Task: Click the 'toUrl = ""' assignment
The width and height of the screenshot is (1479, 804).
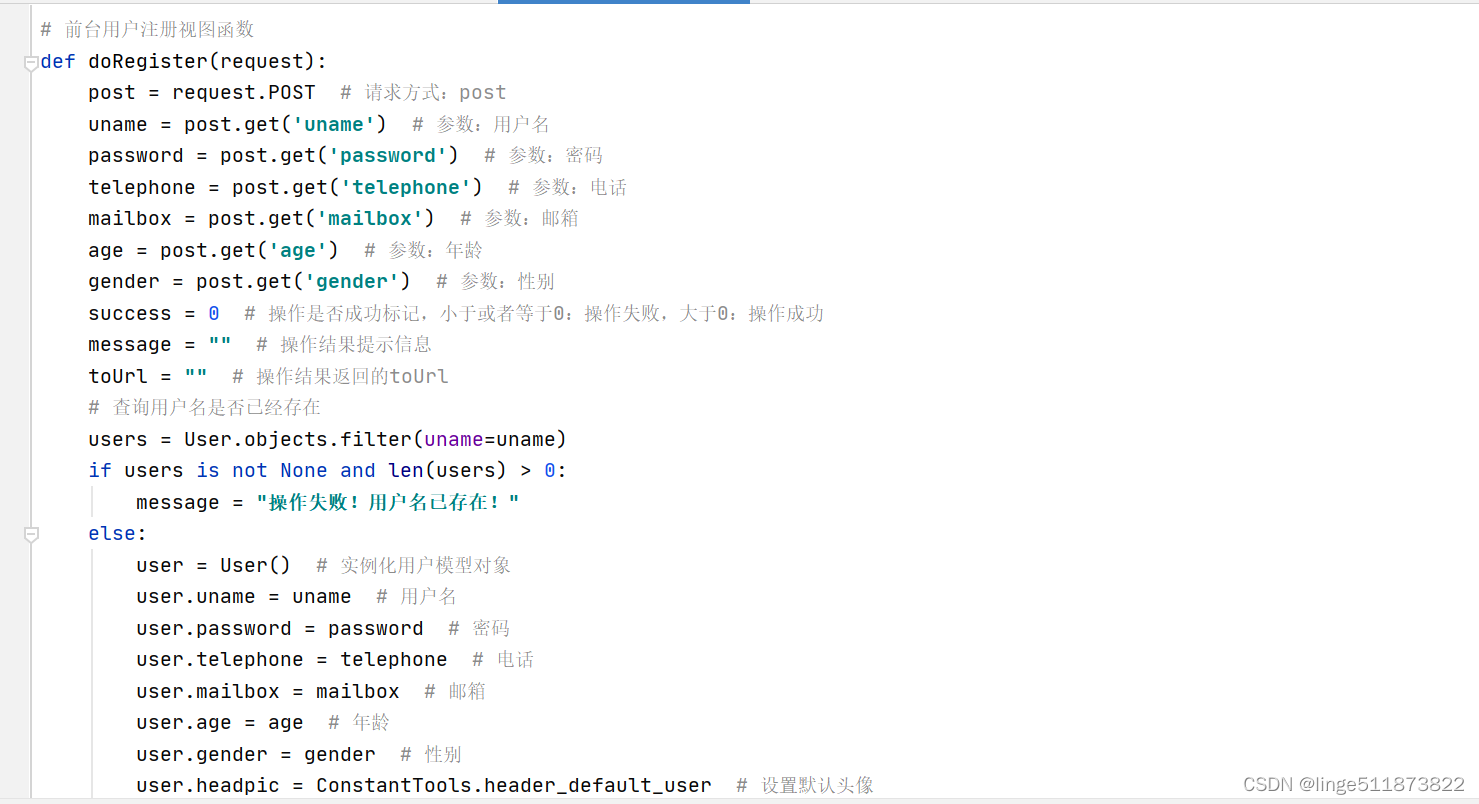Action: [x=148, y=376]
